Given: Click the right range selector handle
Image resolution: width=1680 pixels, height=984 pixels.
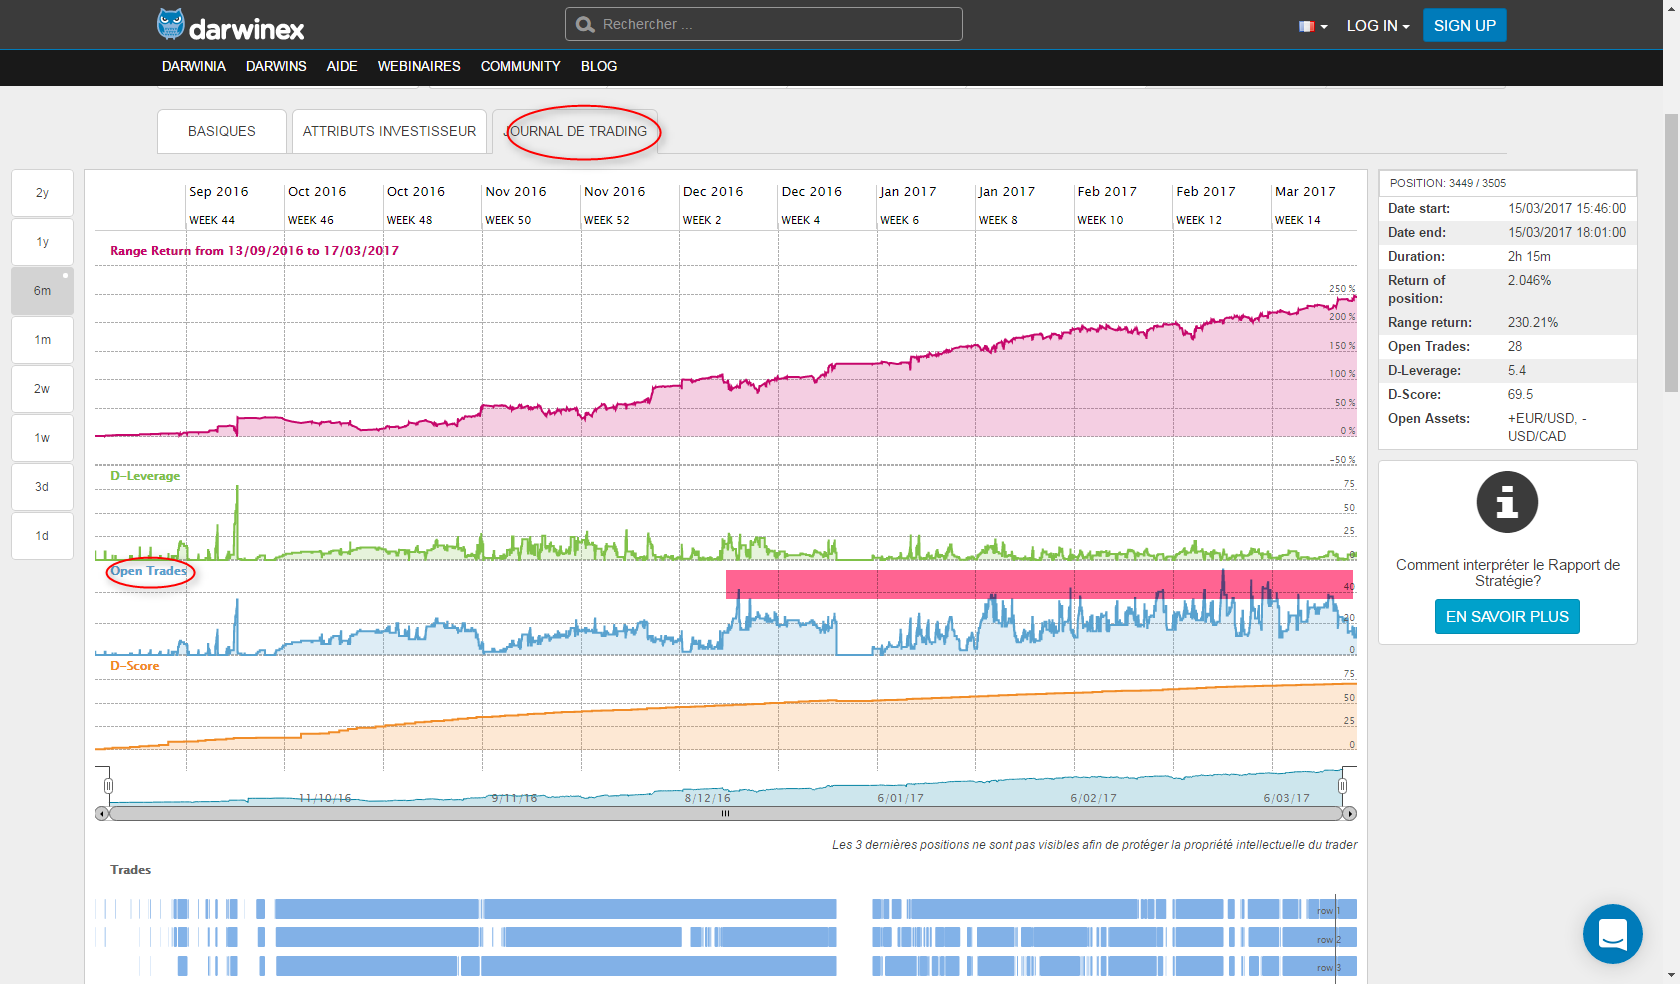Looking at the screenshot, I should [x=1342, y=786].
